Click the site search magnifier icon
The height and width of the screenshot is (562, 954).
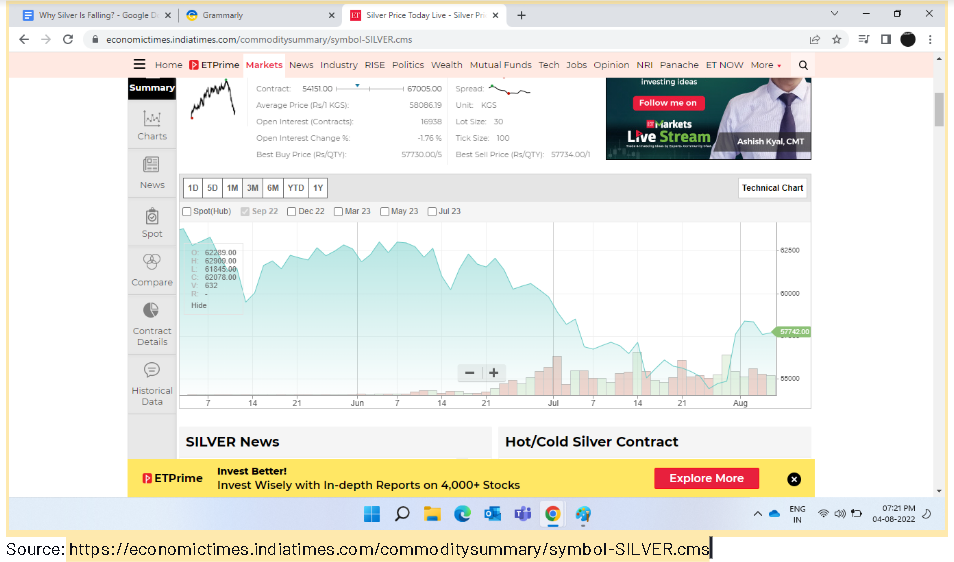click(x=802, y=65)
